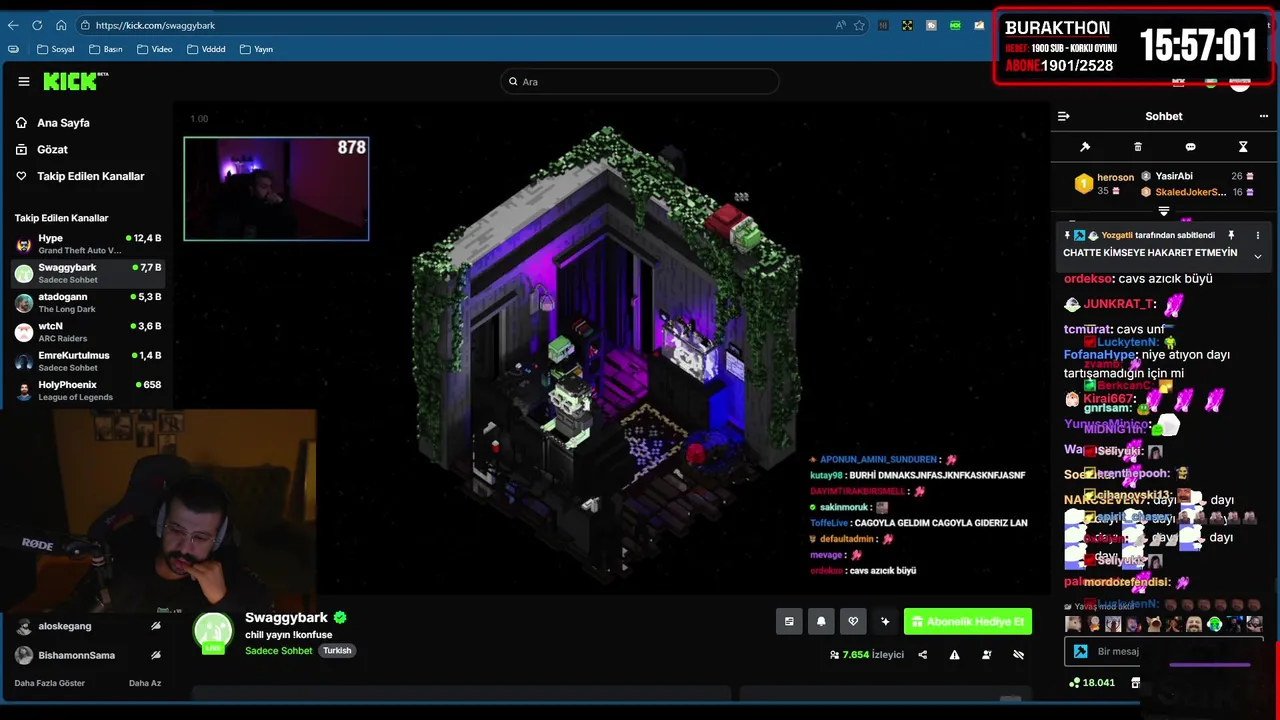Click Swaggybark streamer avatar
The image size is (1280, 720).
213,632
